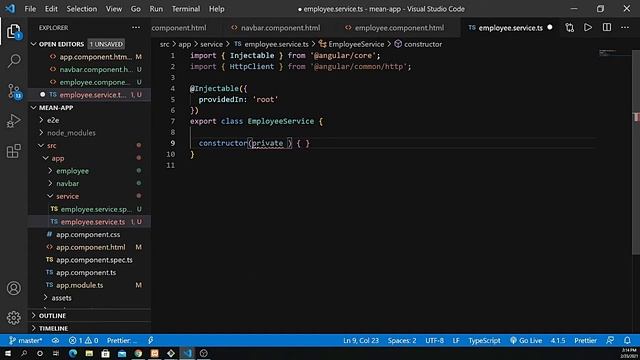Click the Open Changes compare icon

[x=569, y=28]
